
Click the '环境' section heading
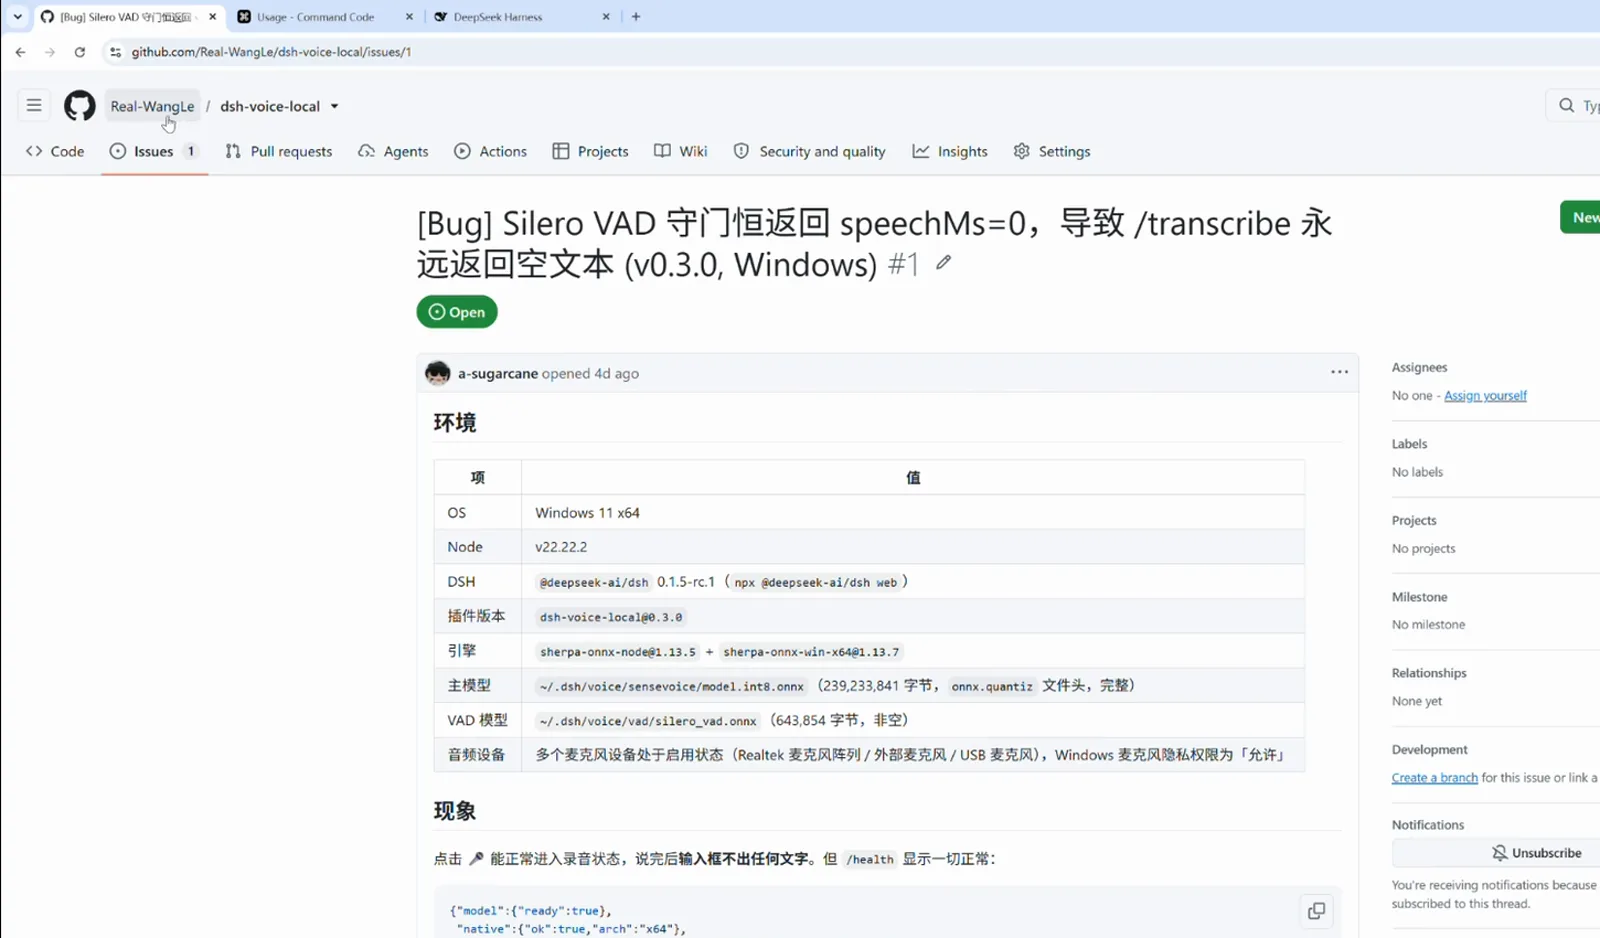pos(455,423)
